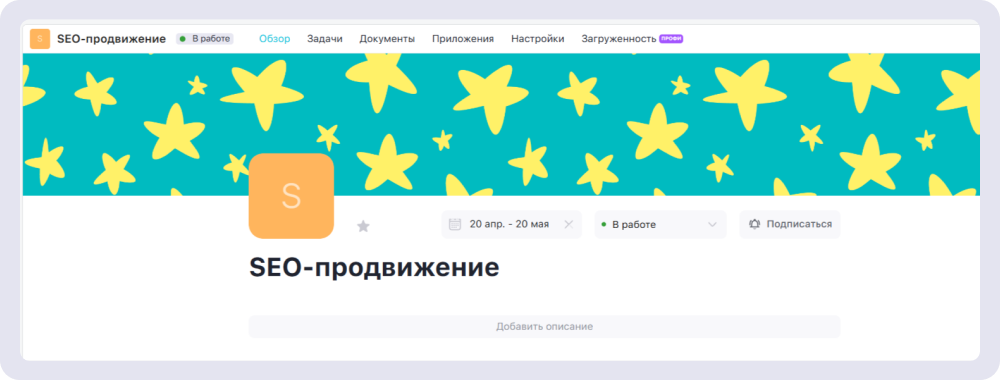Click the date range 20 апр. - 20 мая
1000x380 pixels.
(x=509, y=224)
